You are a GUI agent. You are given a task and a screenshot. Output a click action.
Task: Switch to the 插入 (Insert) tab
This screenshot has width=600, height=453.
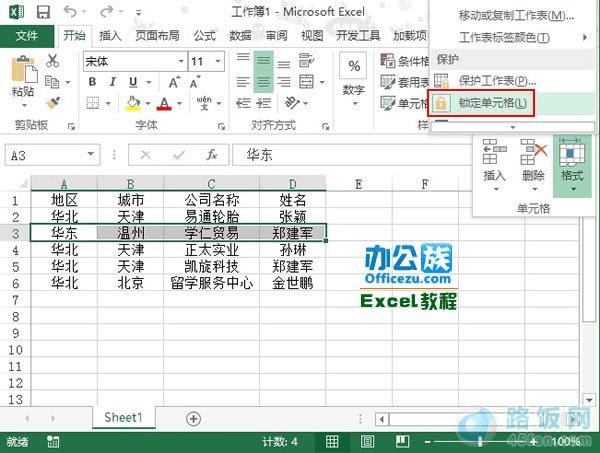pos(110,36)
